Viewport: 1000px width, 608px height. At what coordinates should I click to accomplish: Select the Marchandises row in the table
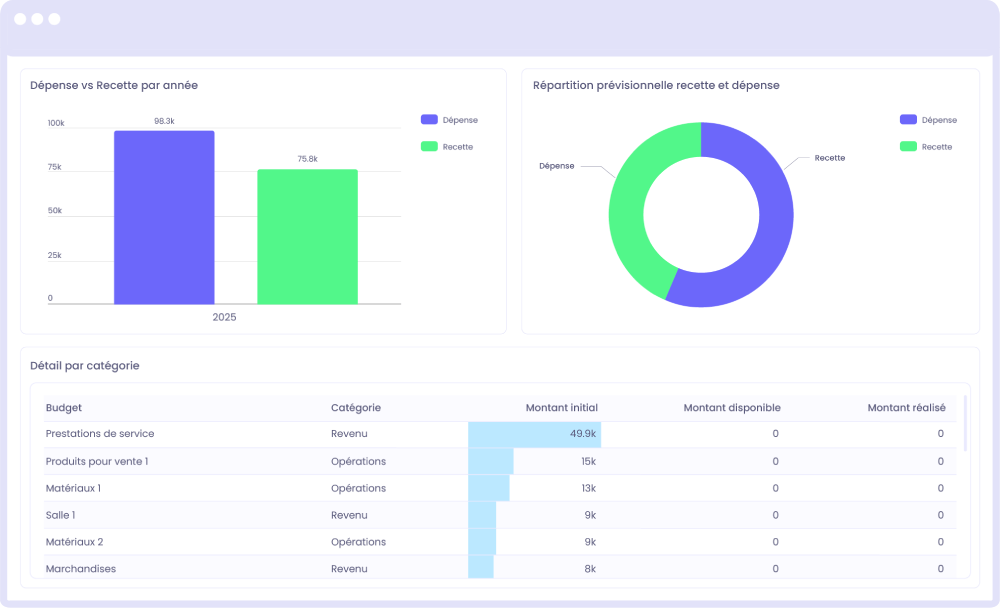click(79, 568)
